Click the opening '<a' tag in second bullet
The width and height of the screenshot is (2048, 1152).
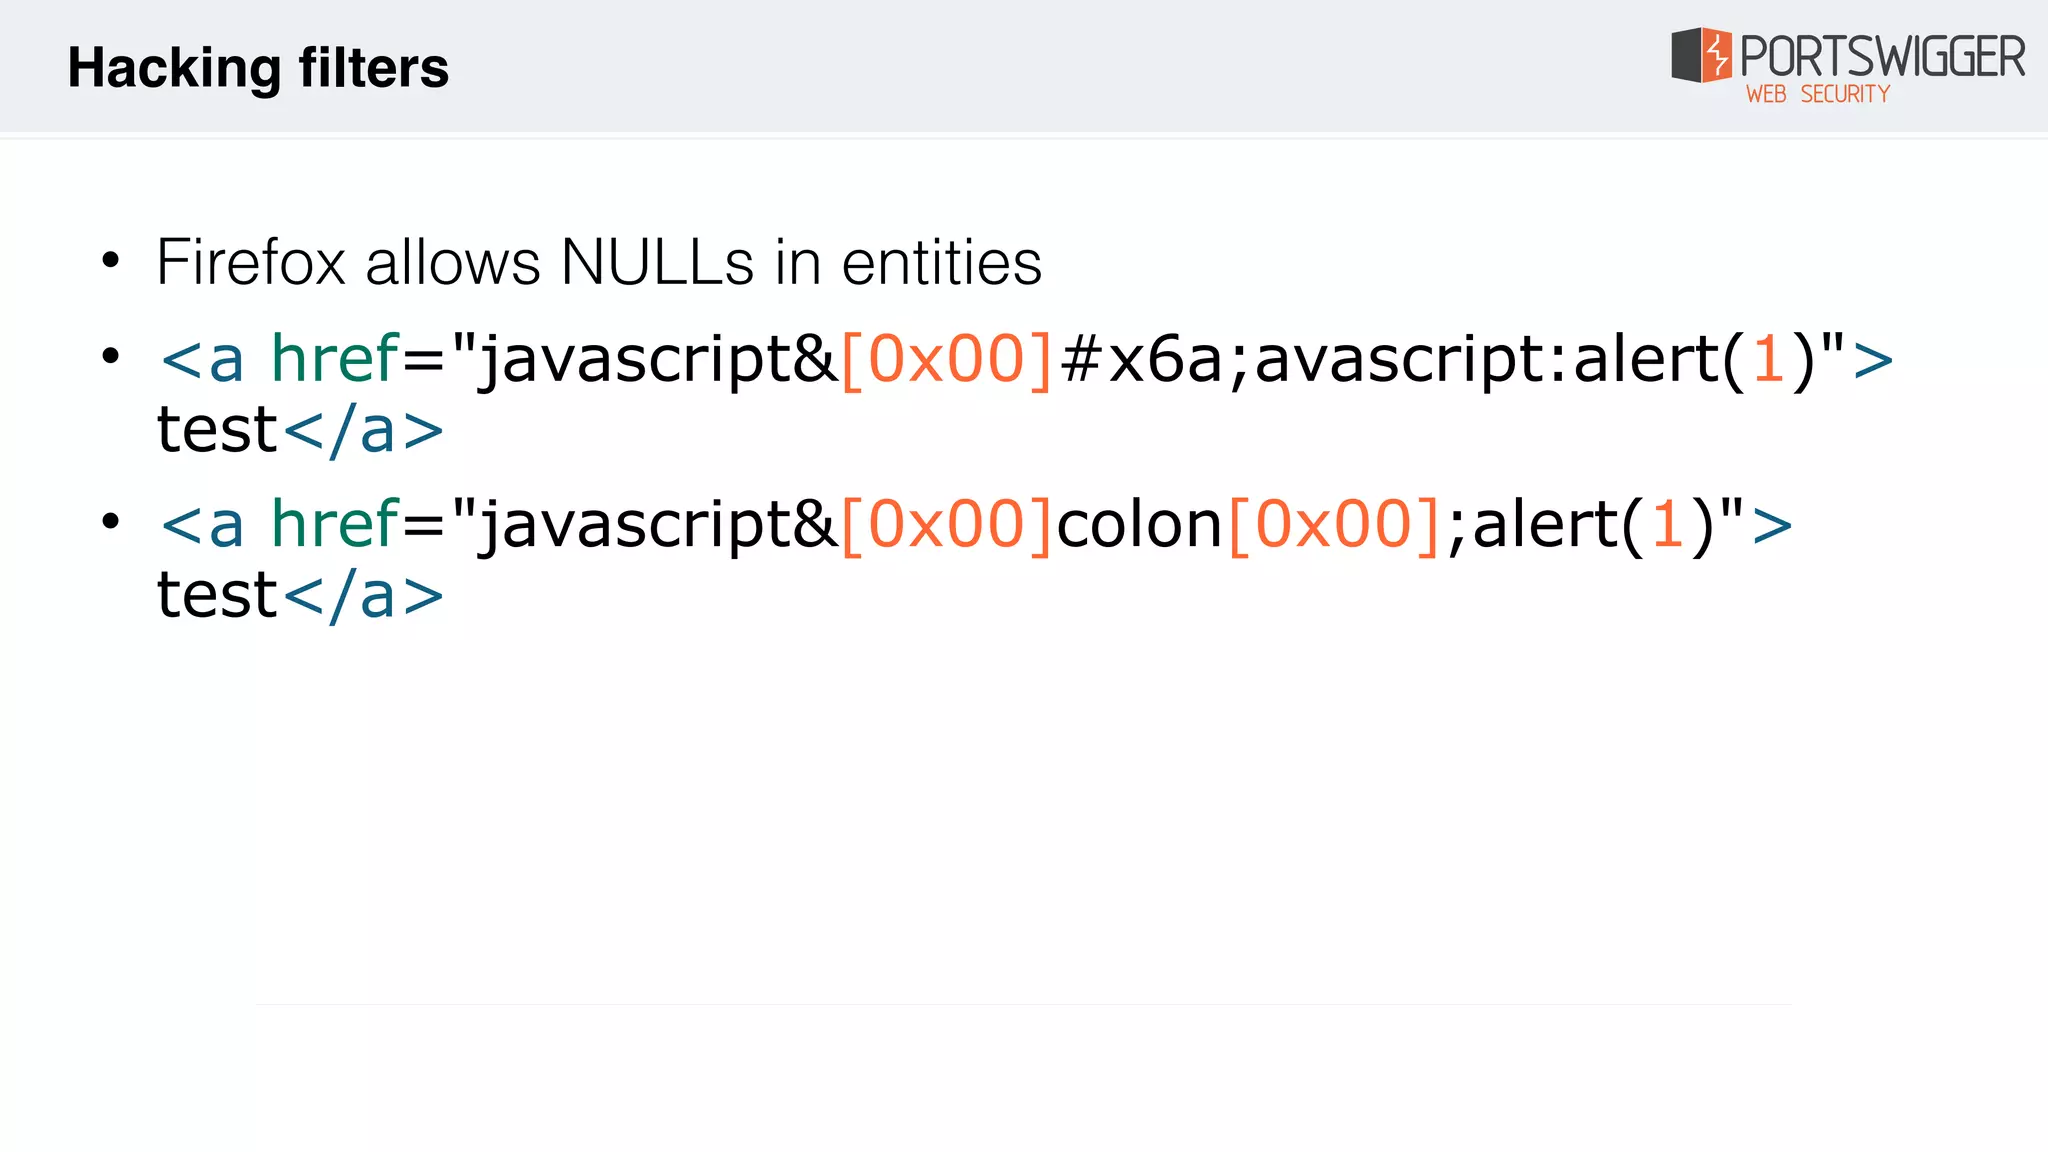click(202, 359)
